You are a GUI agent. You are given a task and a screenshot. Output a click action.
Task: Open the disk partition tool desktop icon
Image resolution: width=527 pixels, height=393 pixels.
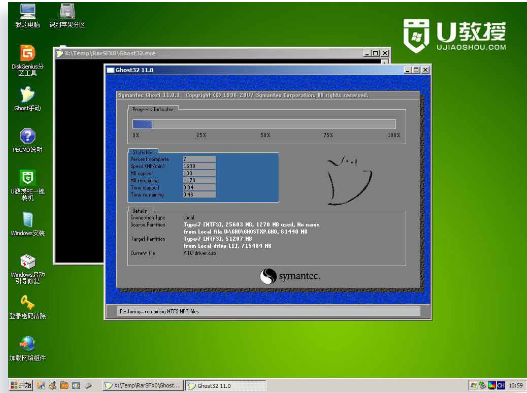[x=67, y=15]
